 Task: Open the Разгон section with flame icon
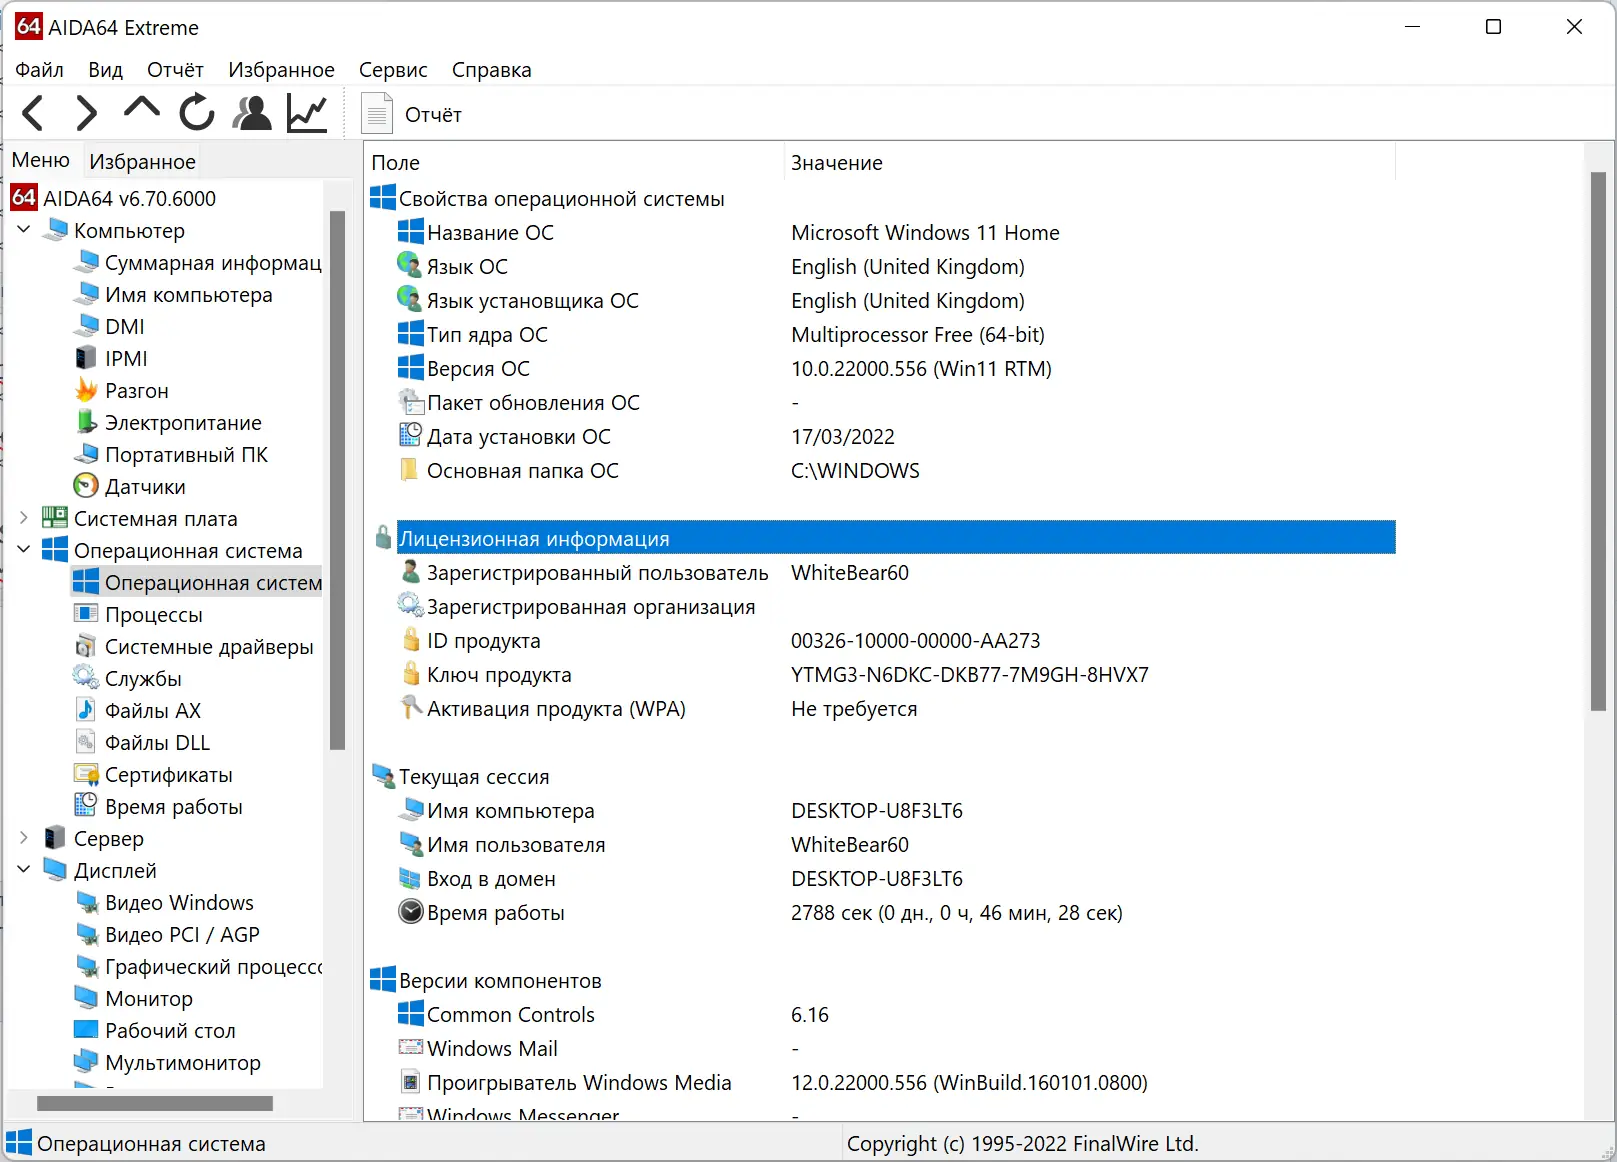(x=135, y=390)
